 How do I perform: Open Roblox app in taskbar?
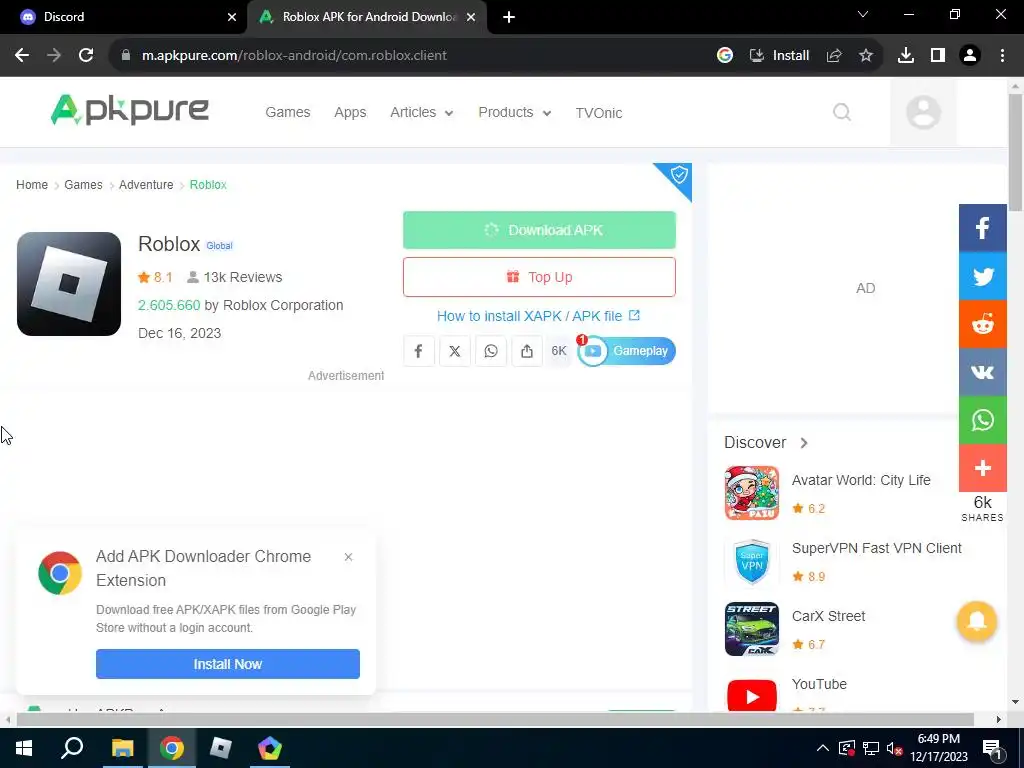pyautogui.click(x=221, y=748)
